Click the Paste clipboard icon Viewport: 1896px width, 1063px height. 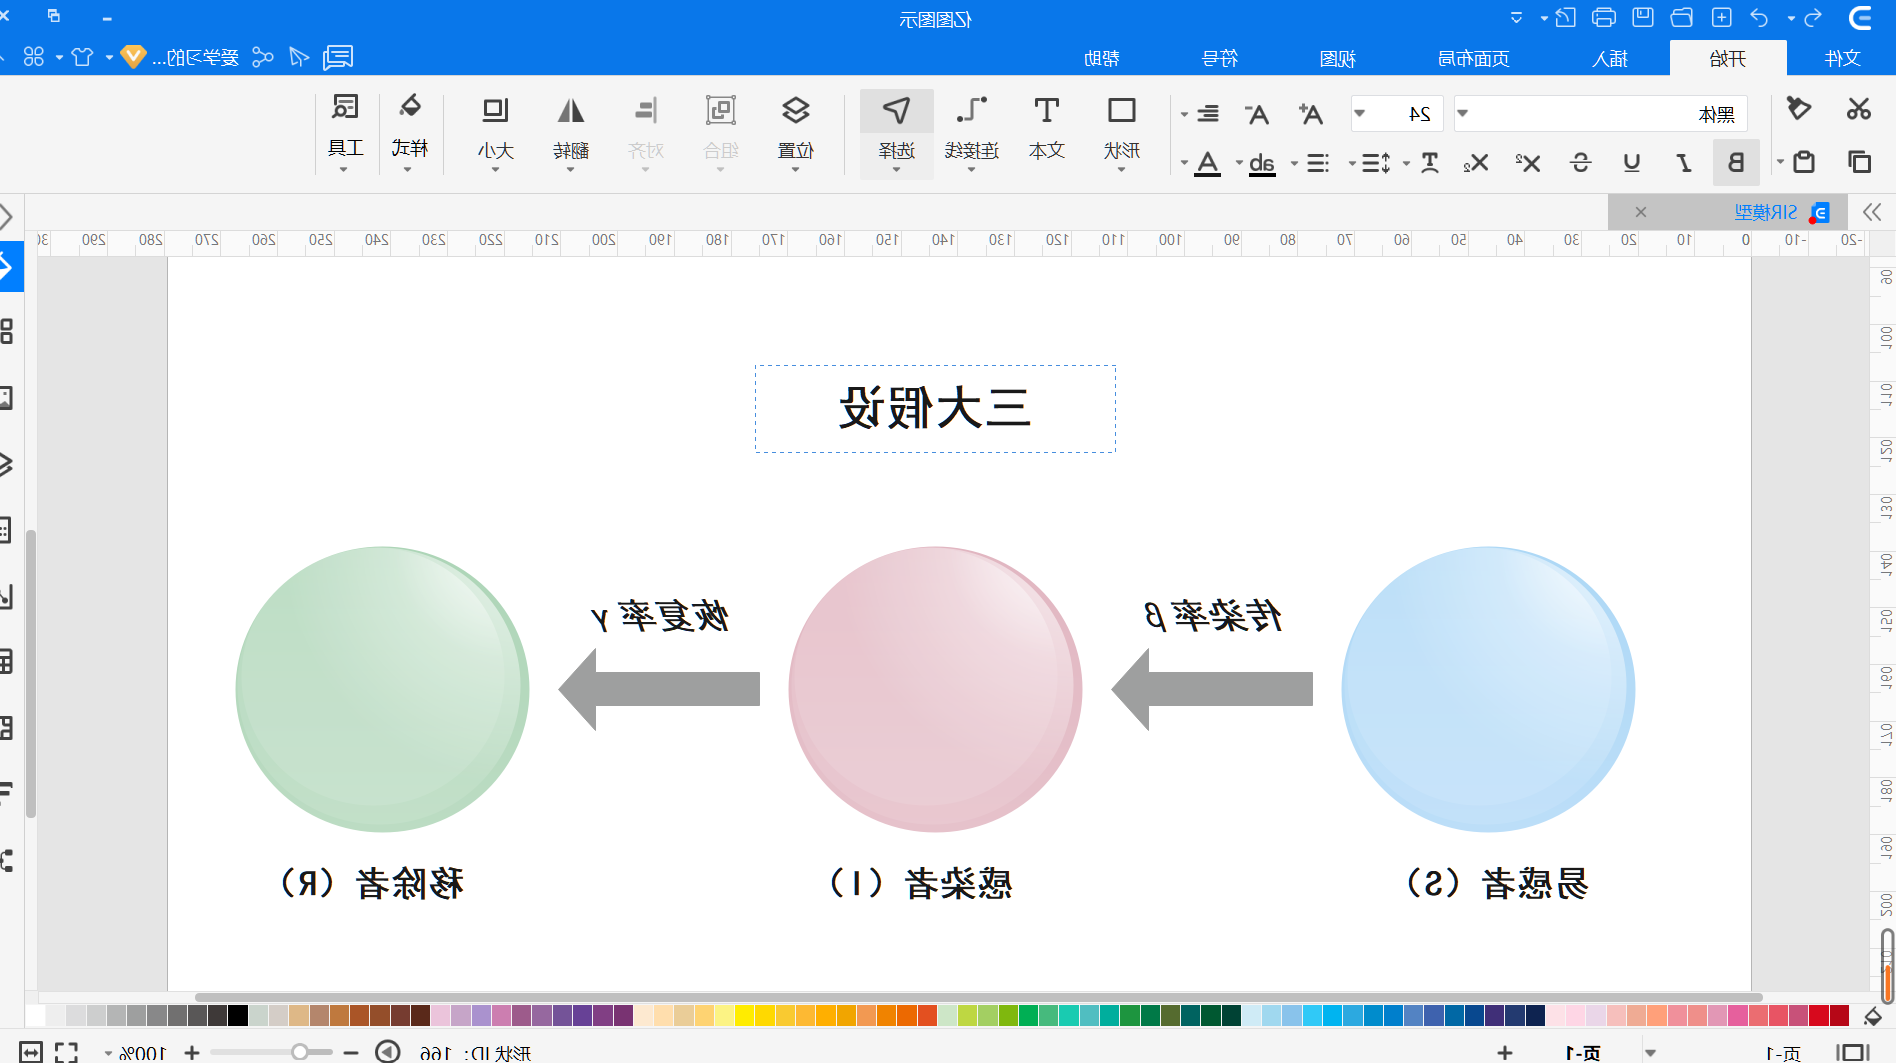1804,162
